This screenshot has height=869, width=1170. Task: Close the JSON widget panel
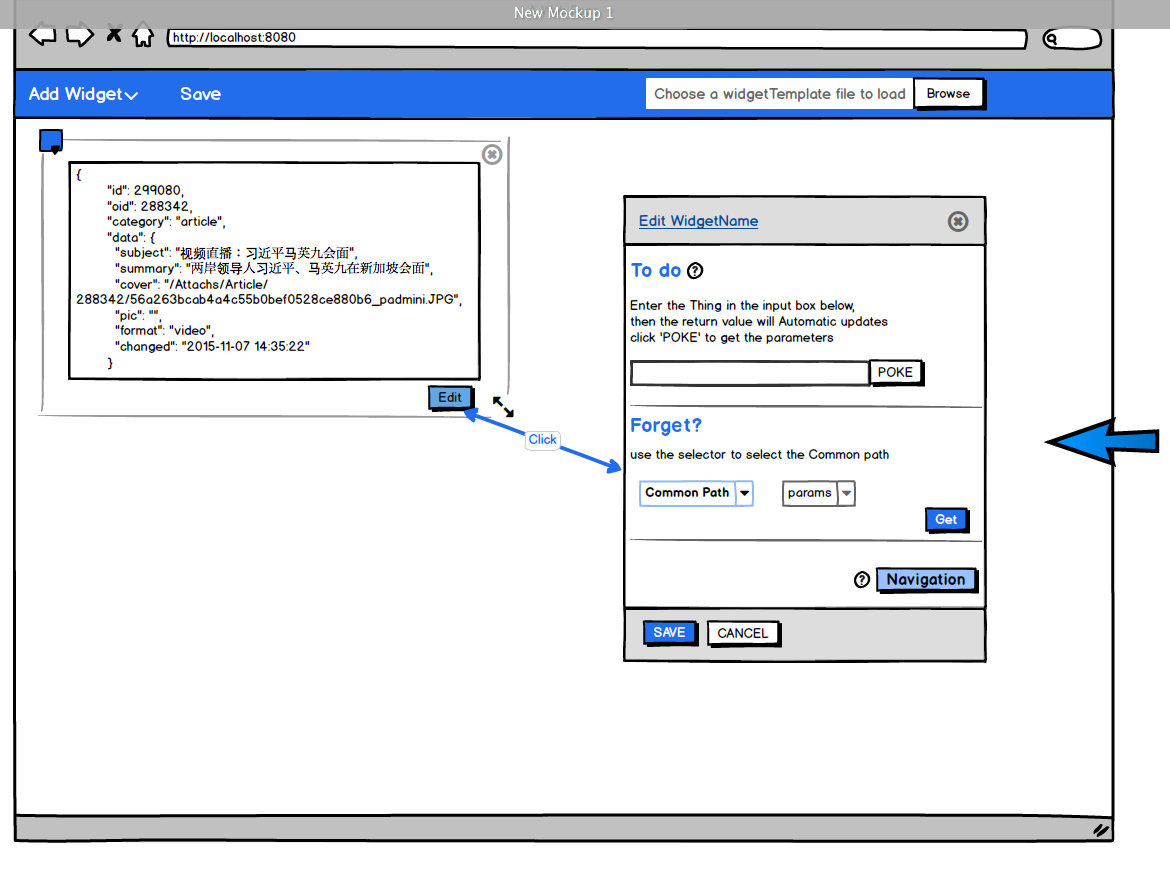491,154
